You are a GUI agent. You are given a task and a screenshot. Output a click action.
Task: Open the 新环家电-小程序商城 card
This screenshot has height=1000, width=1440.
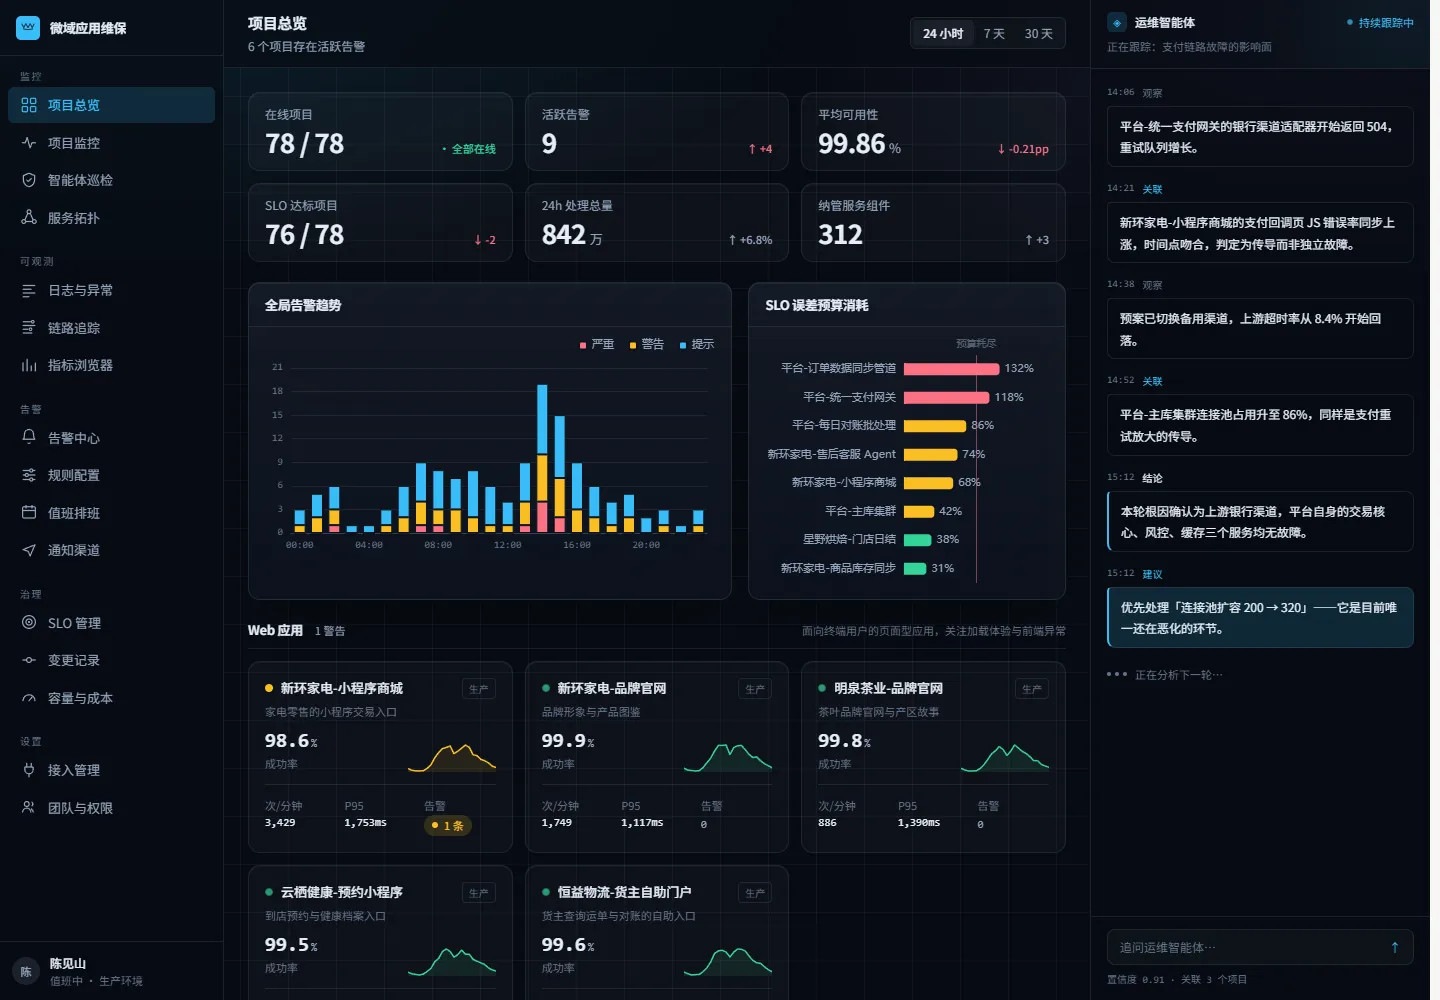click(380, 757)
